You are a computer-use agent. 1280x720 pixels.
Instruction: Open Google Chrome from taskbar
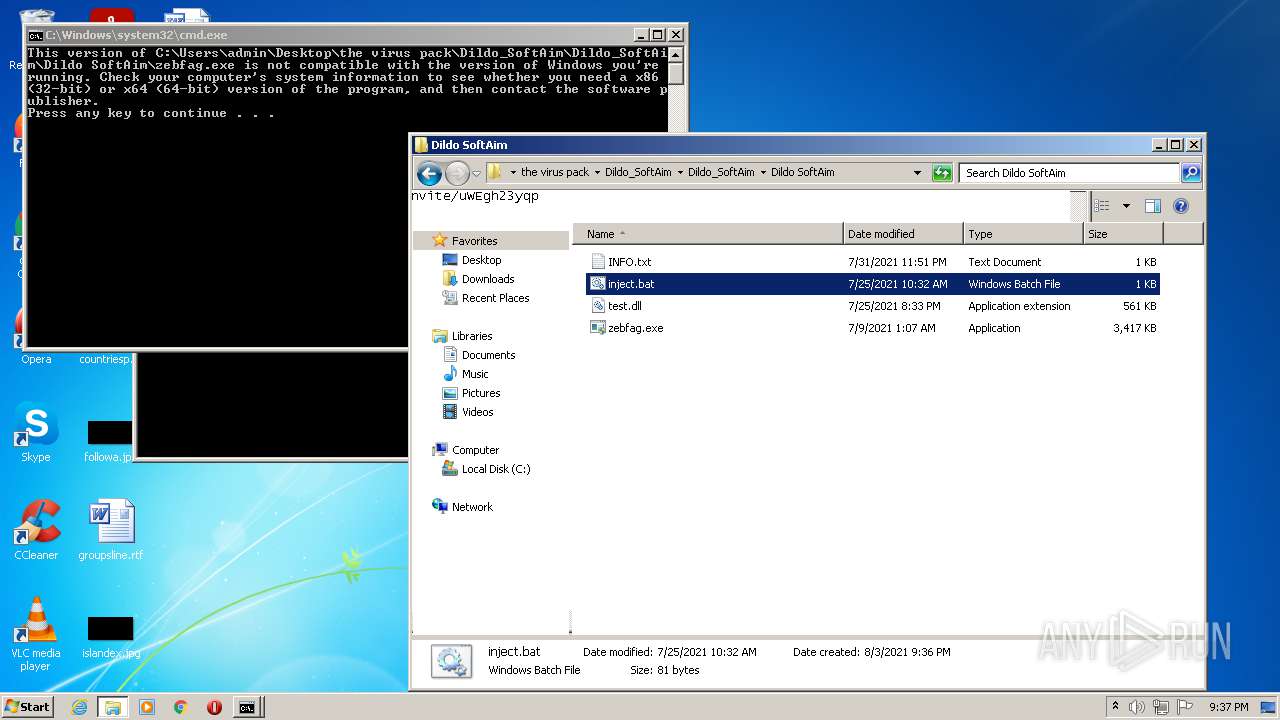point(180,707)
